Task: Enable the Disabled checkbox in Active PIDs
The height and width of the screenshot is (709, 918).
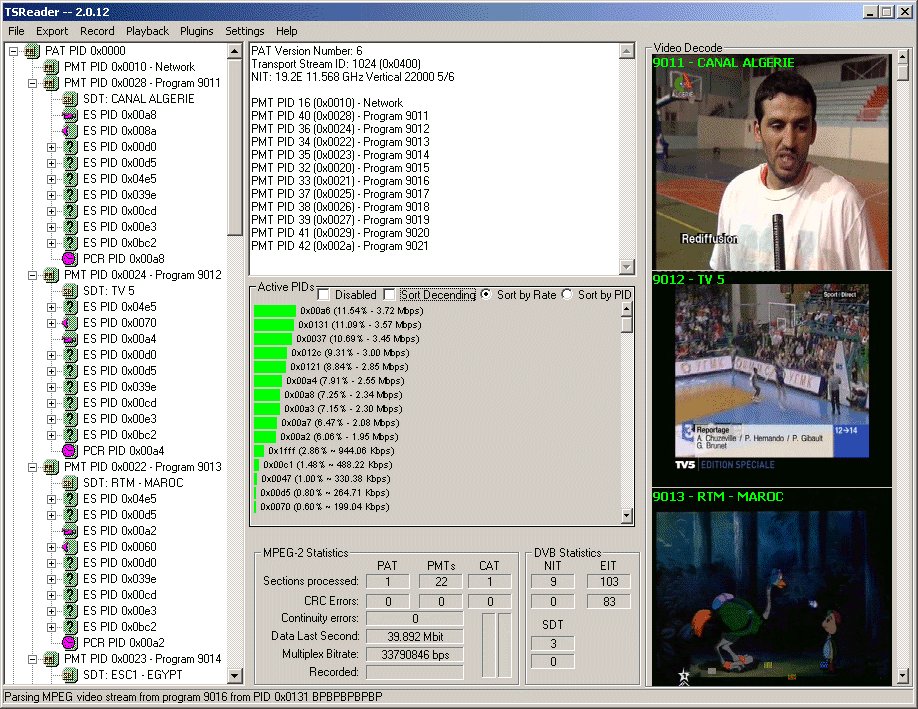Action: 324,294
